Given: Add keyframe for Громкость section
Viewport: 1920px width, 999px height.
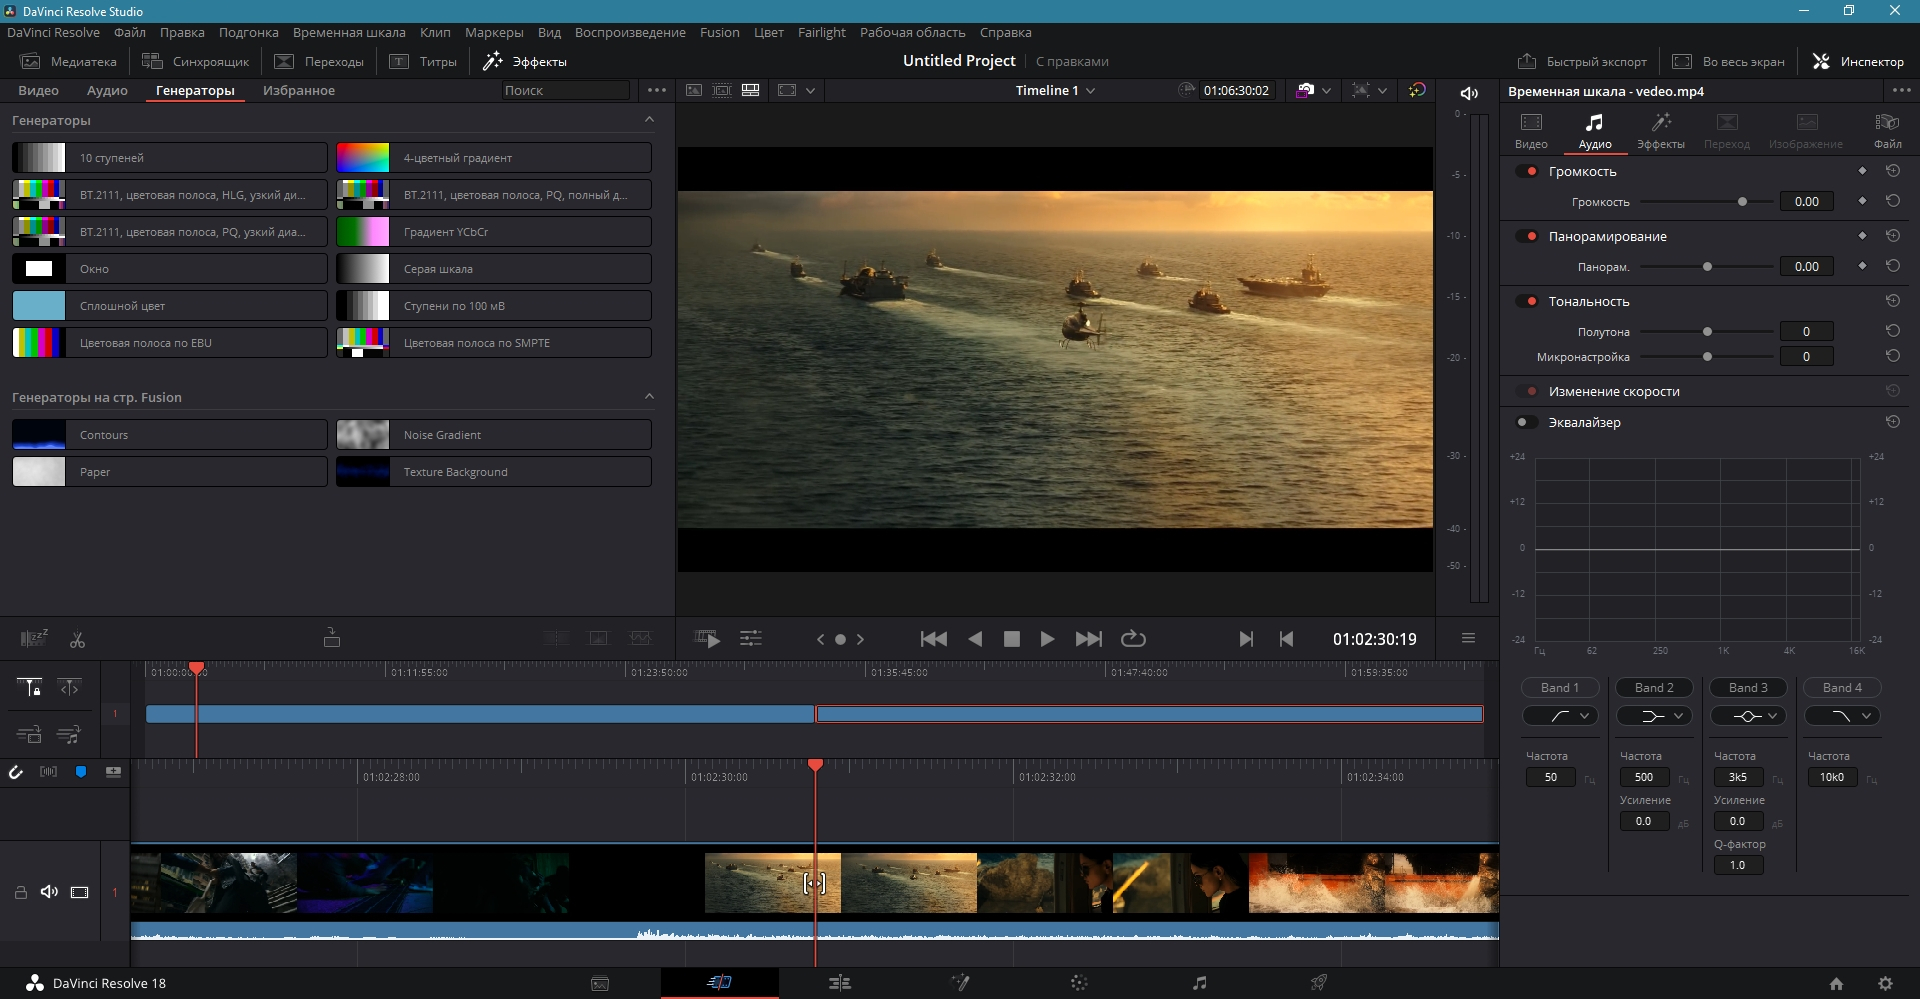Looking at the screenshot, I should tap(1862, 171).
